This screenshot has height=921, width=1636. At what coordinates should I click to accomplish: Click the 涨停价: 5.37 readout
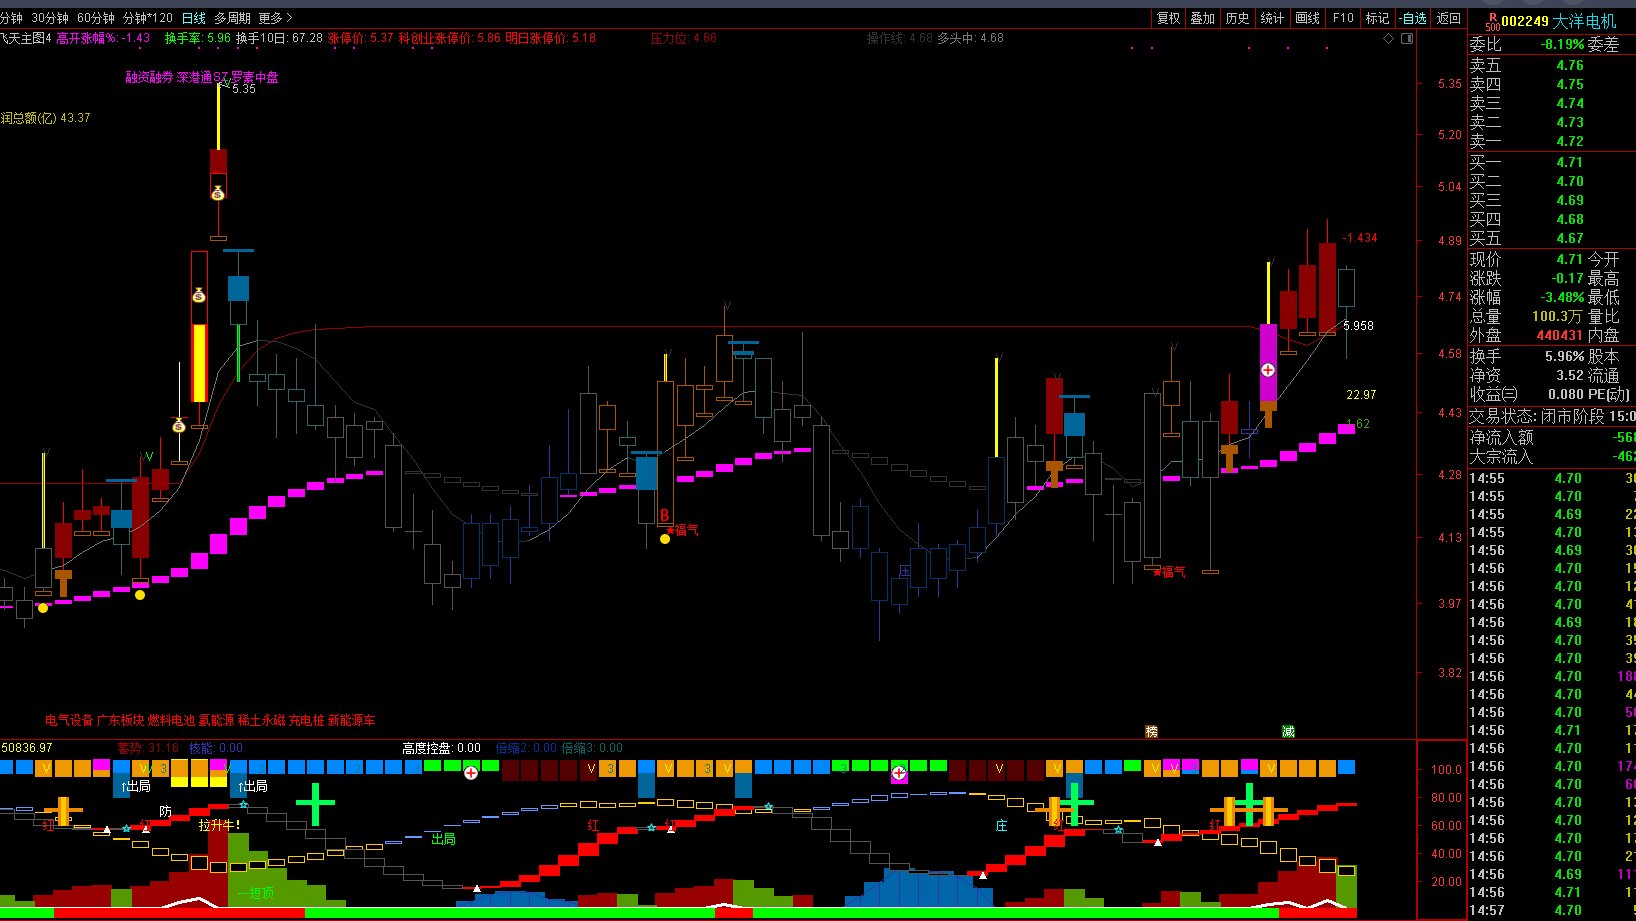361,38
